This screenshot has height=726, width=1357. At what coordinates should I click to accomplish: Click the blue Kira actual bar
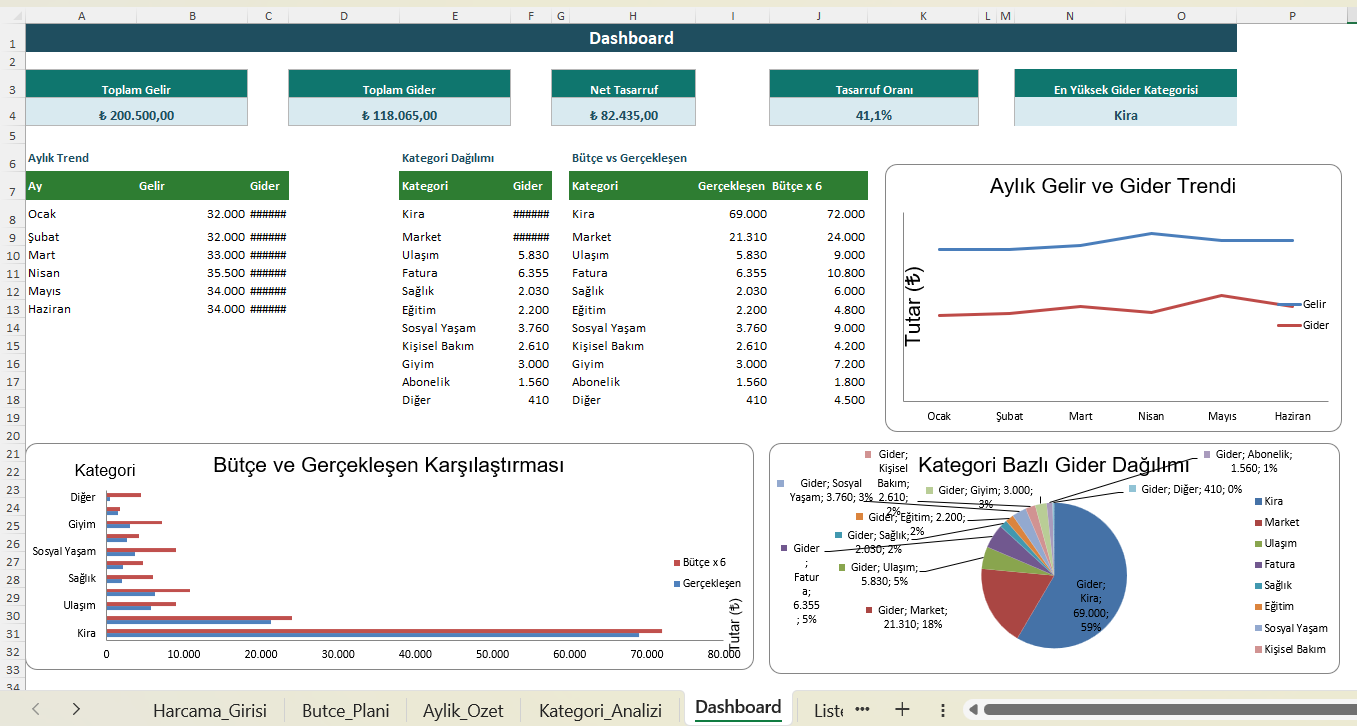tap(372, 636)
